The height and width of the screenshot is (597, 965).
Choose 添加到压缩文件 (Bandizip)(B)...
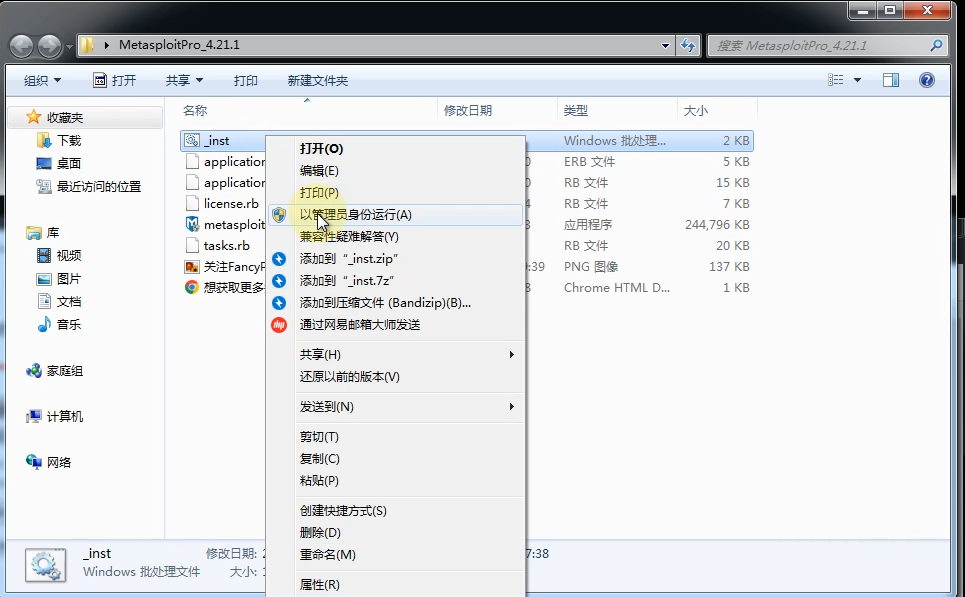tap(396, 303)
